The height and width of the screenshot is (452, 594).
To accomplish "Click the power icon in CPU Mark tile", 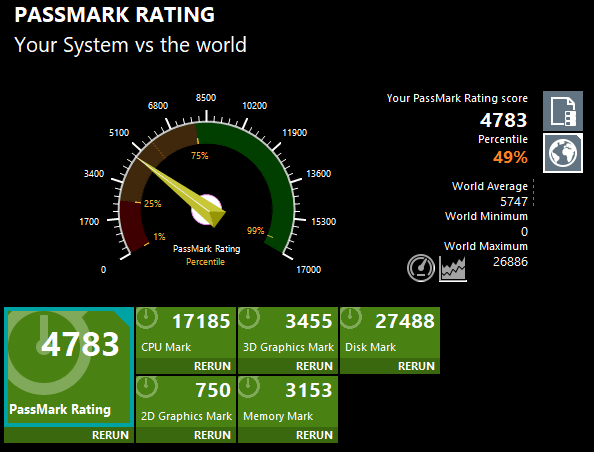I will [x=146, y=317].
